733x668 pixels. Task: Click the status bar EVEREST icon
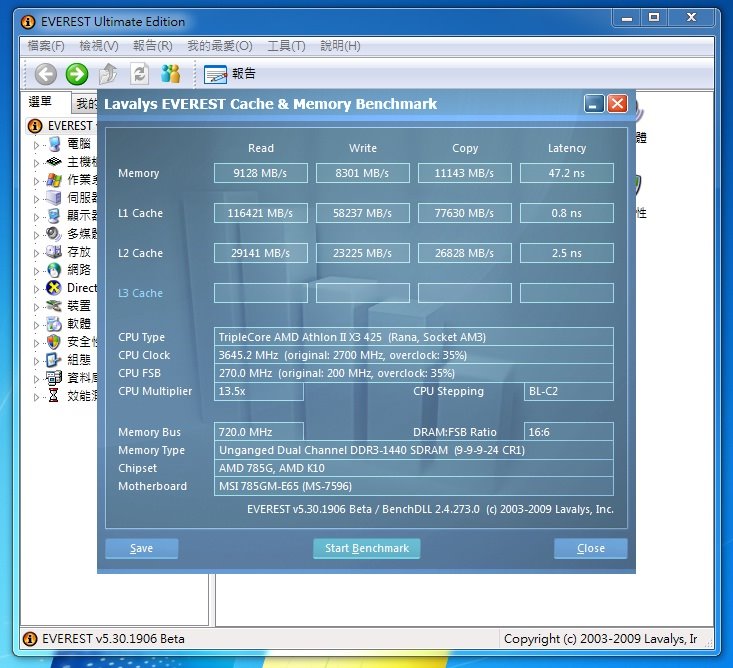click(30, 639)
